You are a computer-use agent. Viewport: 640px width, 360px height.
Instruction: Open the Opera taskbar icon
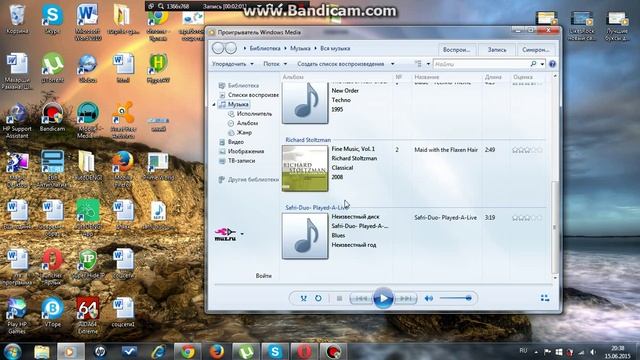[304, 351]
